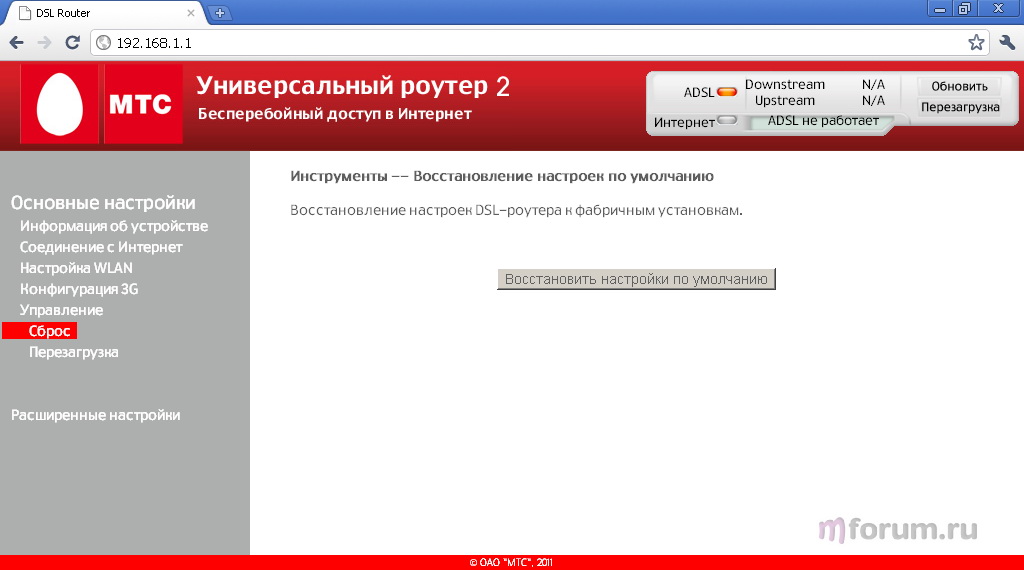
Task: Open Информация об устройстве page
Action: tap(114, 226)
